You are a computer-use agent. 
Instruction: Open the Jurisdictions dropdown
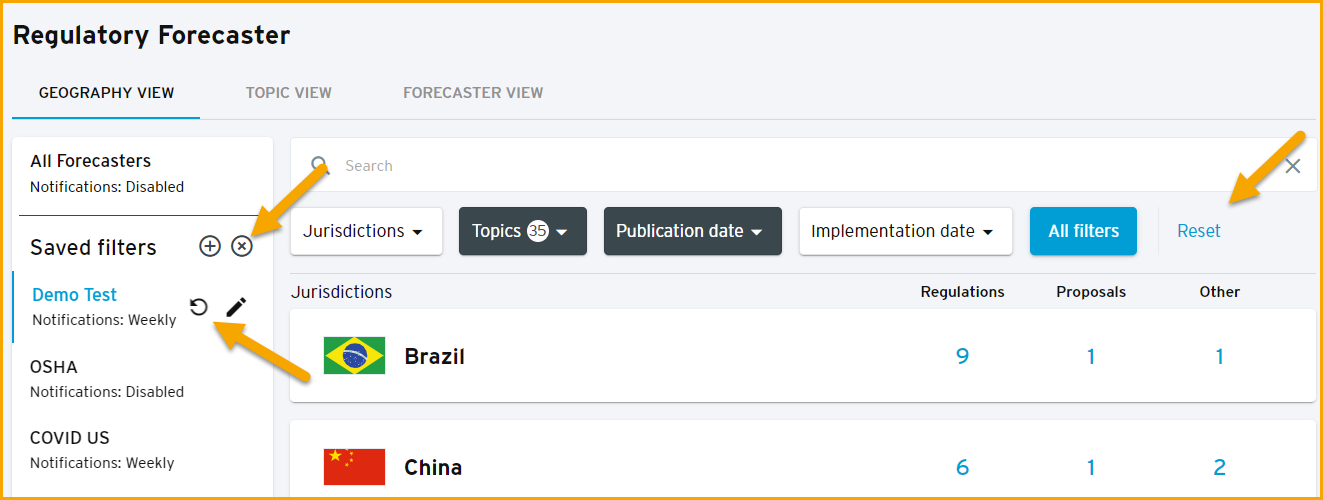(x=367, y=231)
